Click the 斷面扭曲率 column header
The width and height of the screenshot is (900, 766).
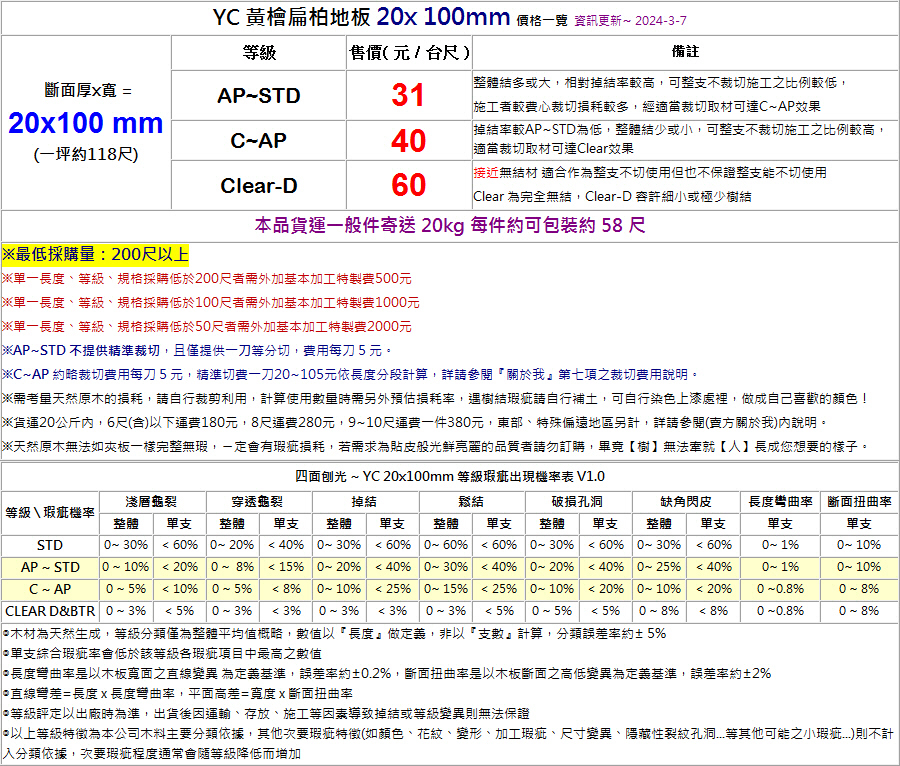click(x=858, y=500)
